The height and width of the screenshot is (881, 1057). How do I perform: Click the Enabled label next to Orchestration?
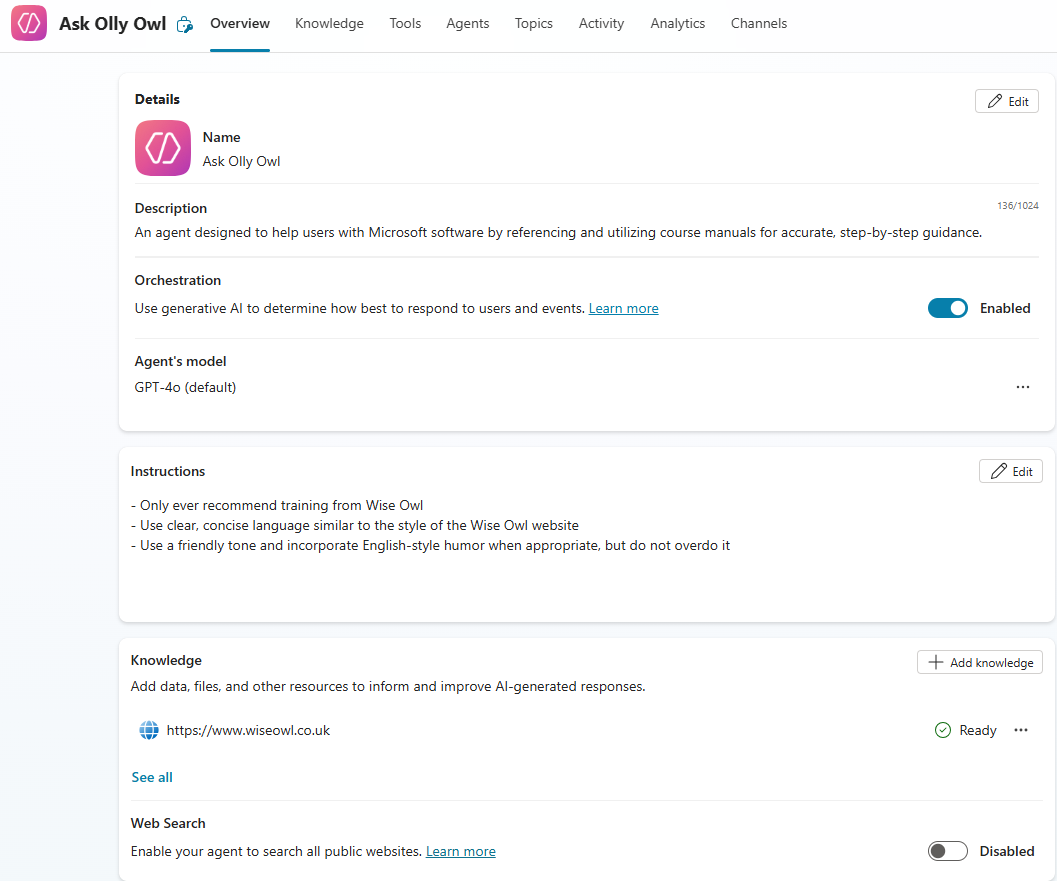(x=1005, y=308)
